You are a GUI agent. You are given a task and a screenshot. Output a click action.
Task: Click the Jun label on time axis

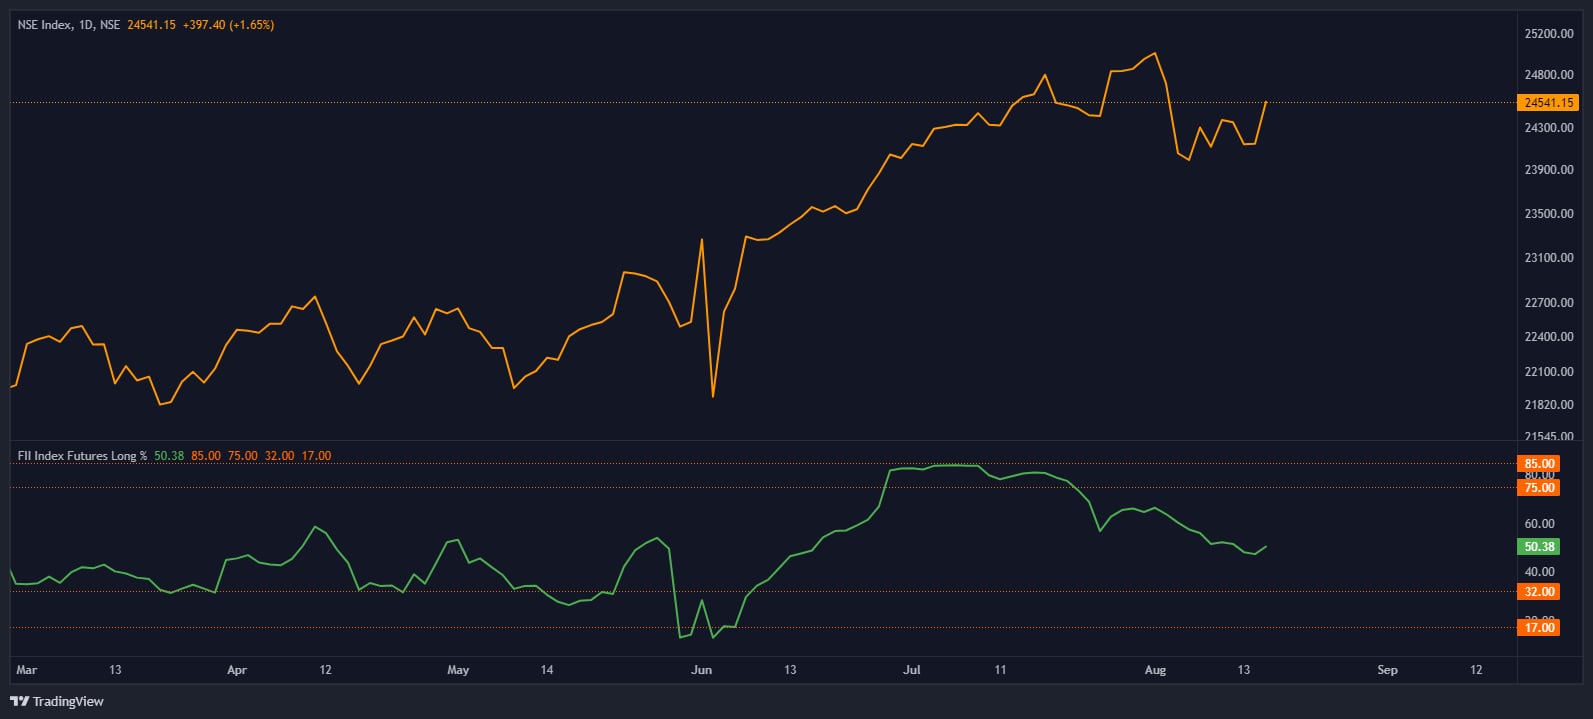coord(702,670)
